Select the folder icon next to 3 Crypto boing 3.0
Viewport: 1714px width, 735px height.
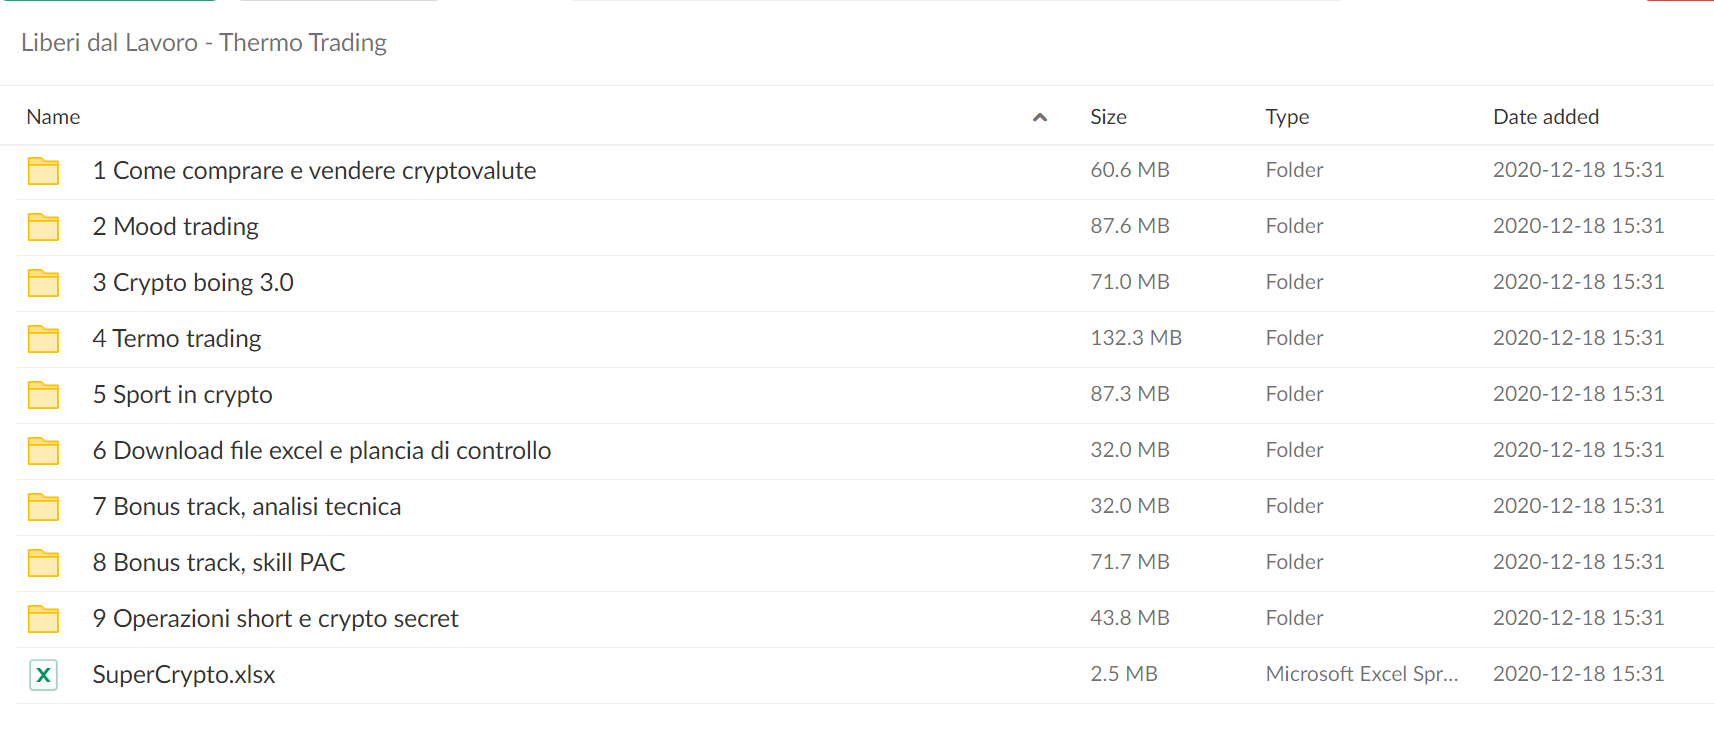coord(43,283)
